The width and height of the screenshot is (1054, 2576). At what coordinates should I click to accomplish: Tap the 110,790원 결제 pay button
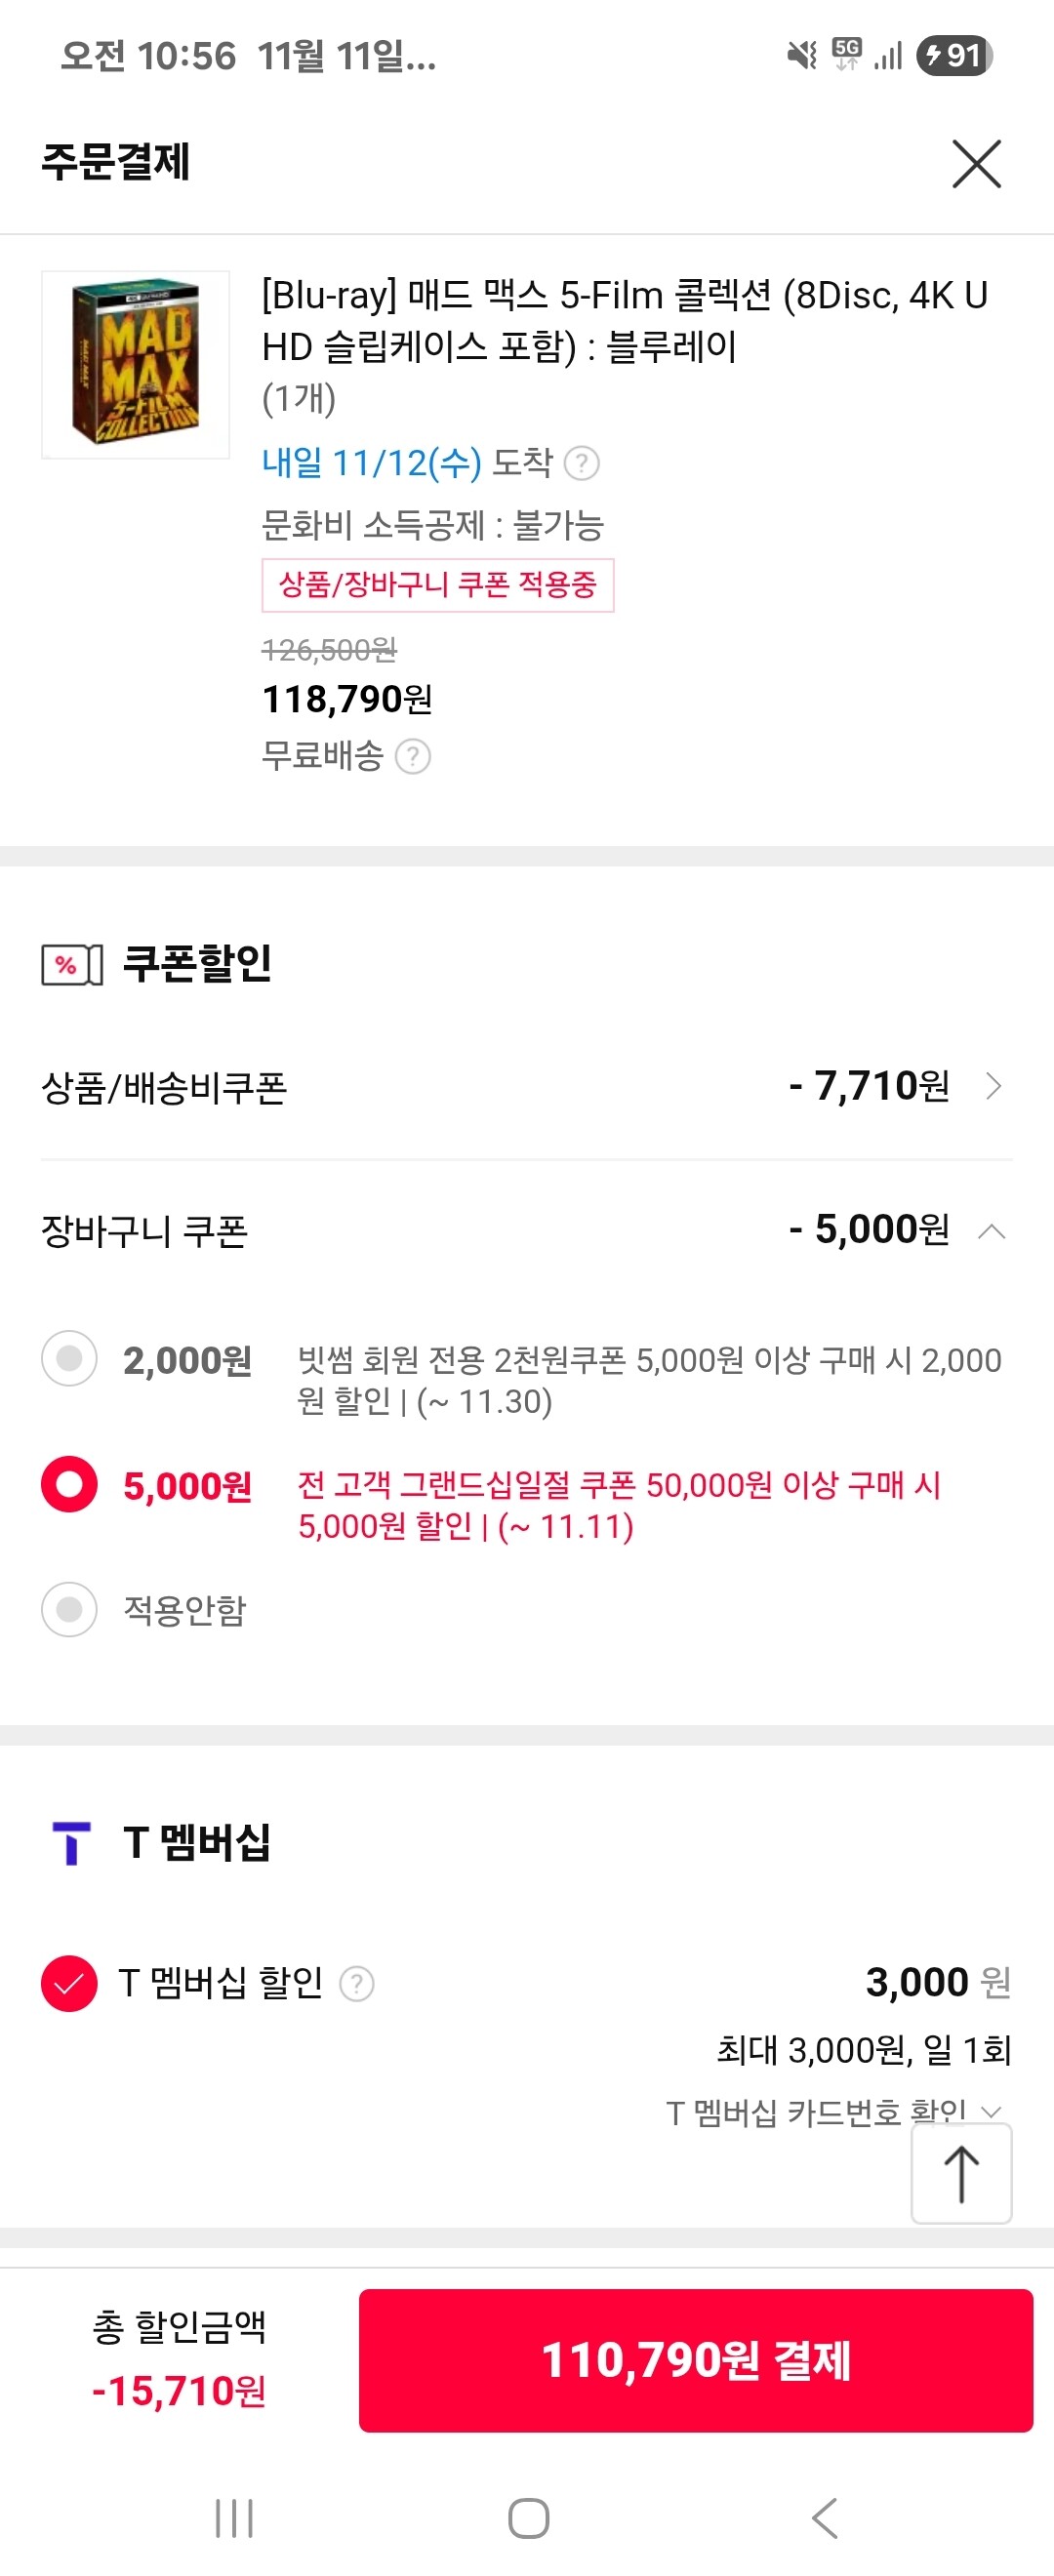[695, 2360]
